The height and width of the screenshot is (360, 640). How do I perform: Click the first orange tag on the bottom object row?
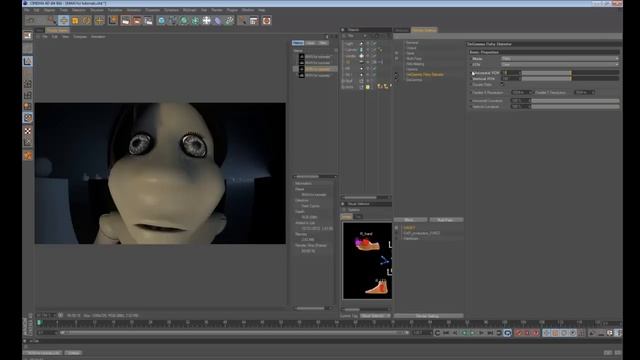(x=380, y=87)
